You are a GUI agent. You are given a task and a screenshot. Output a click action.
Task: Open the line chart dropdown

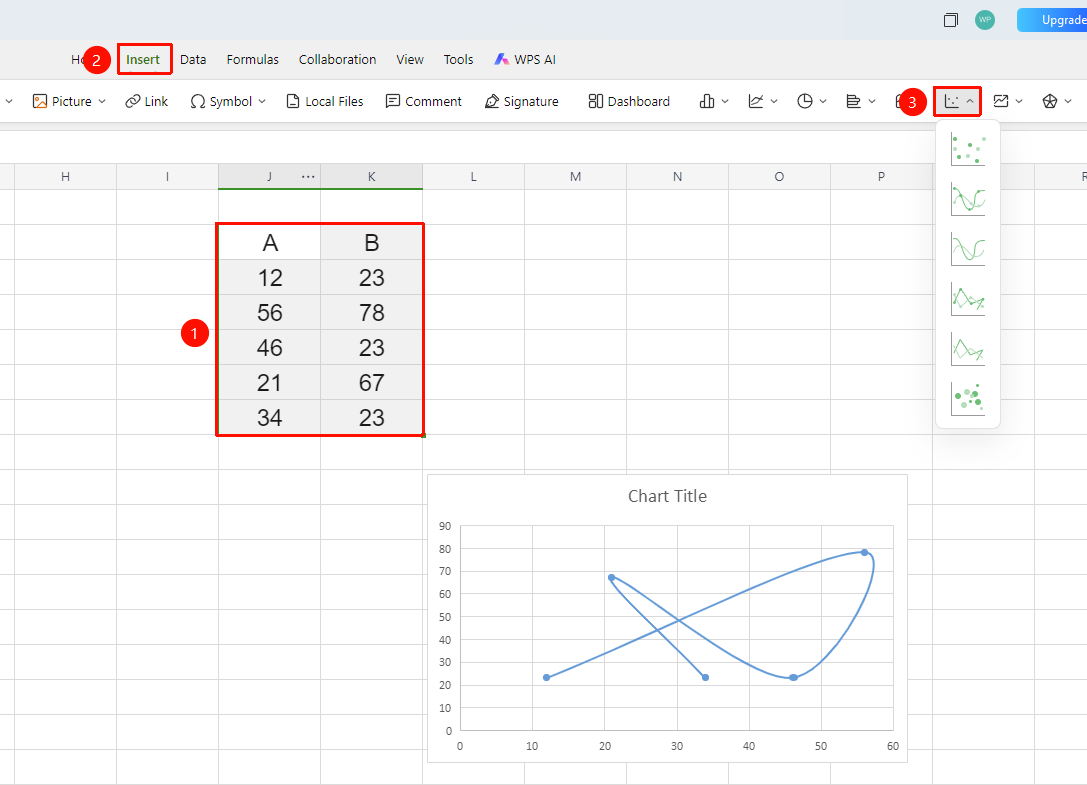coord(763,101)
